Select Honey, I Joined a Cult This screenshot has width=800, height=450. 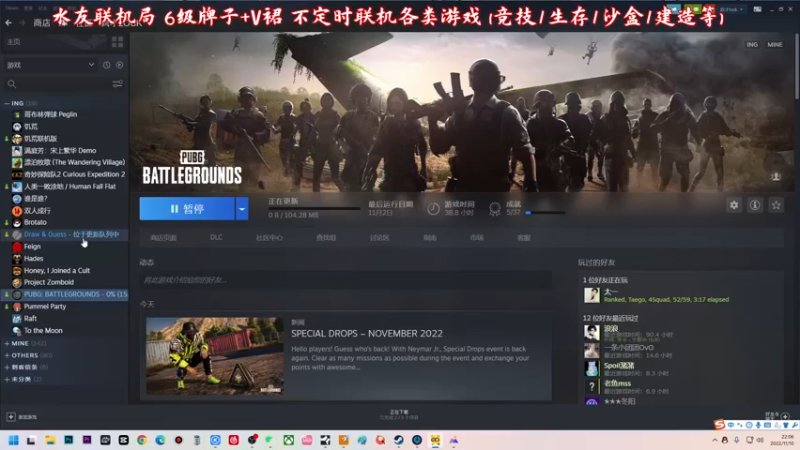[57, 270]
